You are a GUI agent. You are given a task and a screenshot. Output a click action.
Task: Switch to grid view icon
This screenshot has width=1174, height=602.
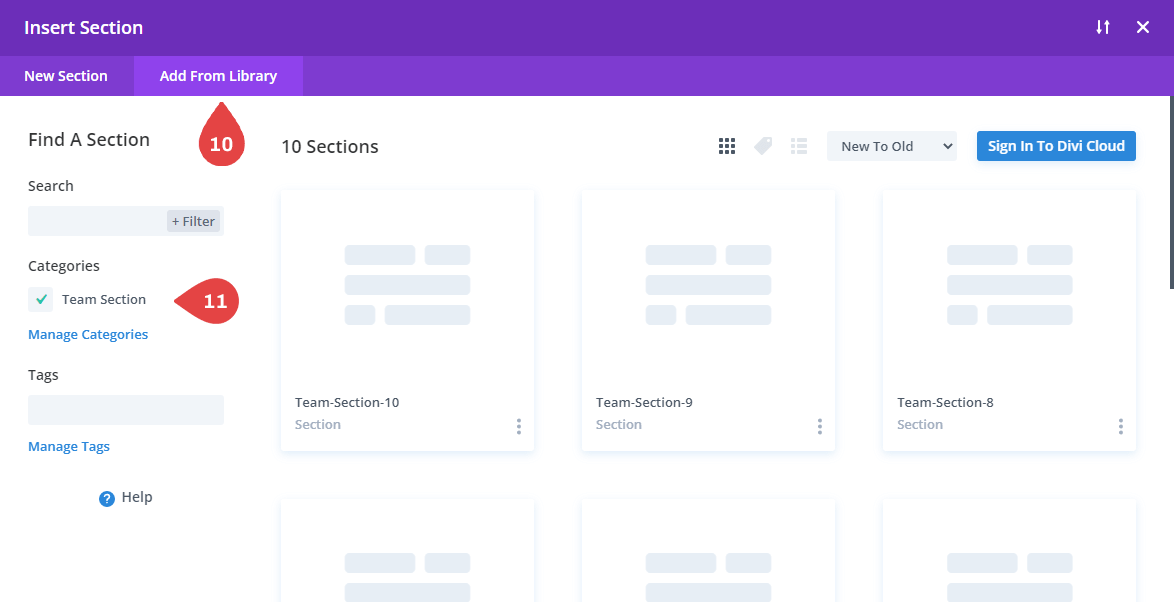(726, 146)
